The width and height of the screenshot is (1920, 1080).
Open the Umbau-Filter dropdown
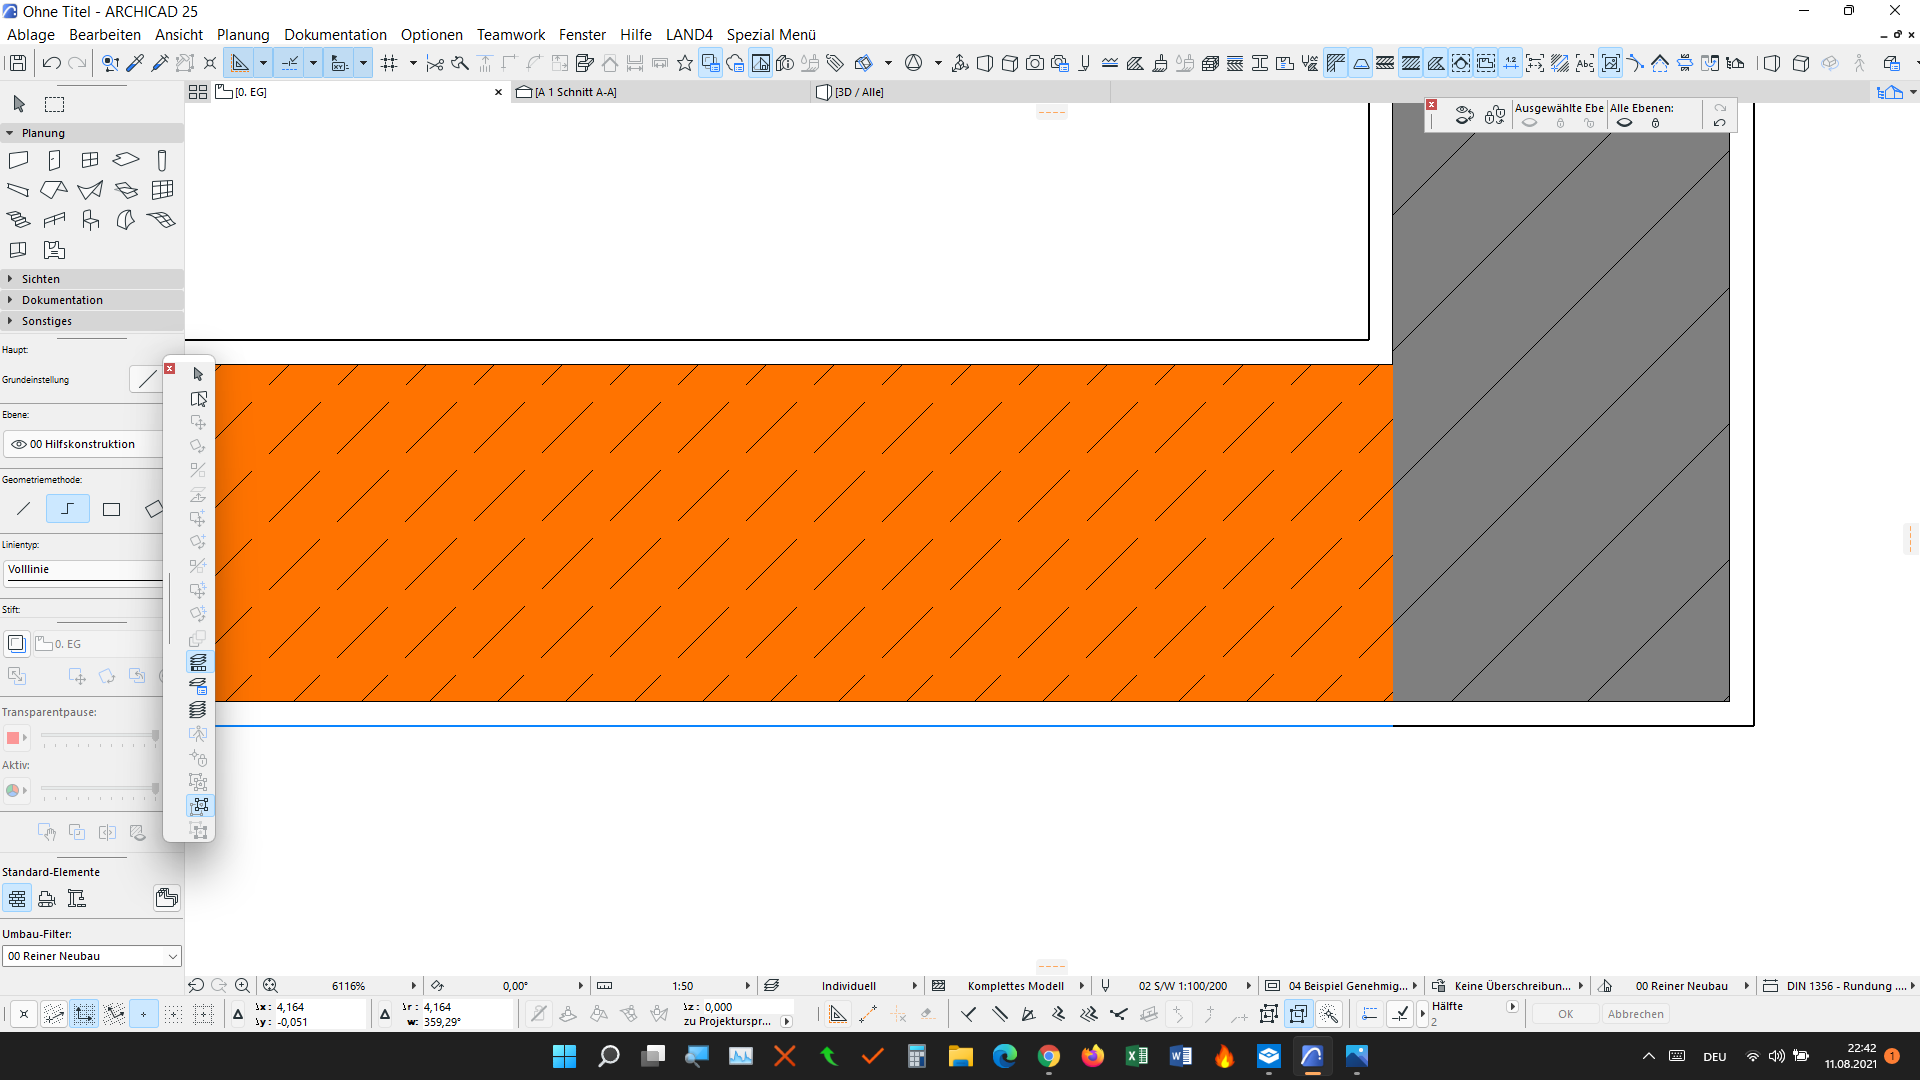pos(91,956)
